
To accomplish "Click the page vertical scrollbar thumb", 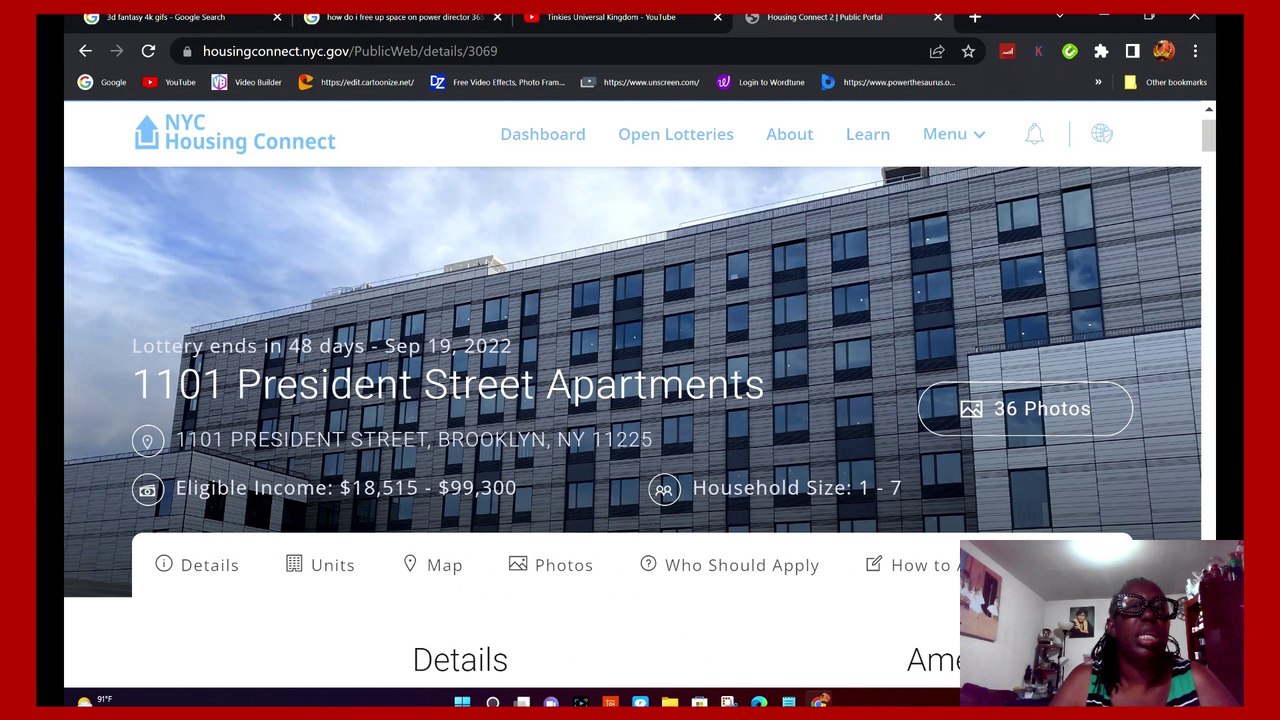I will (1209, 135).
